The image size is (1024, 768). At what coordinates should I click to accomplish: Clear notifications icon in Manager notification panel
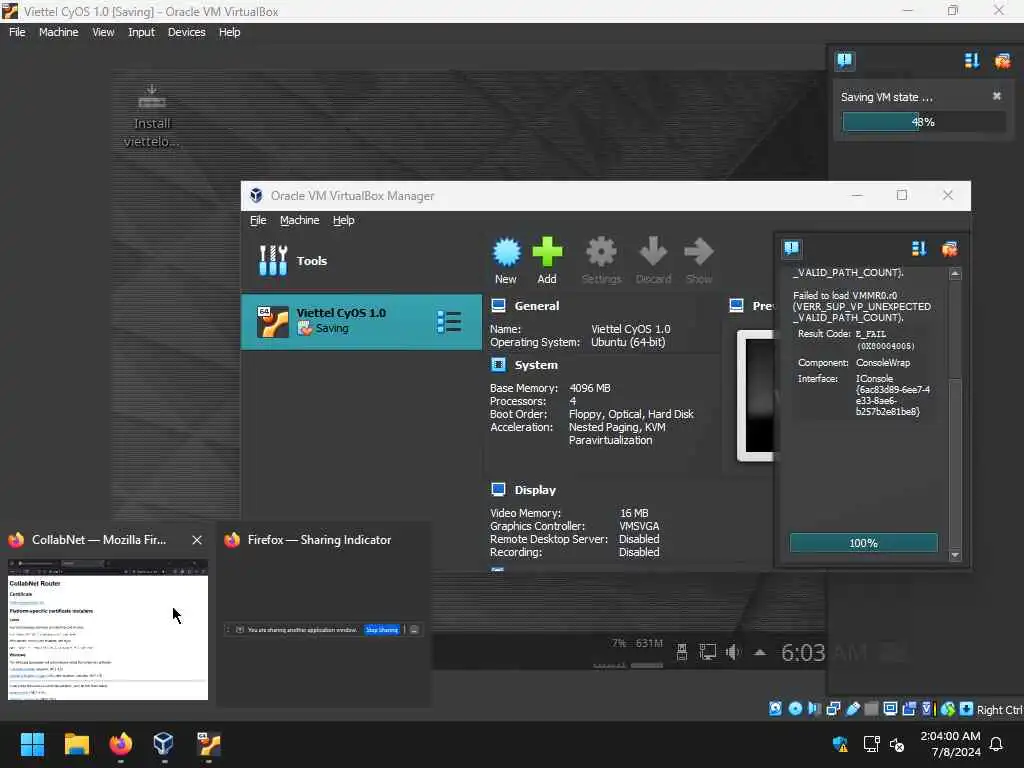950,248
